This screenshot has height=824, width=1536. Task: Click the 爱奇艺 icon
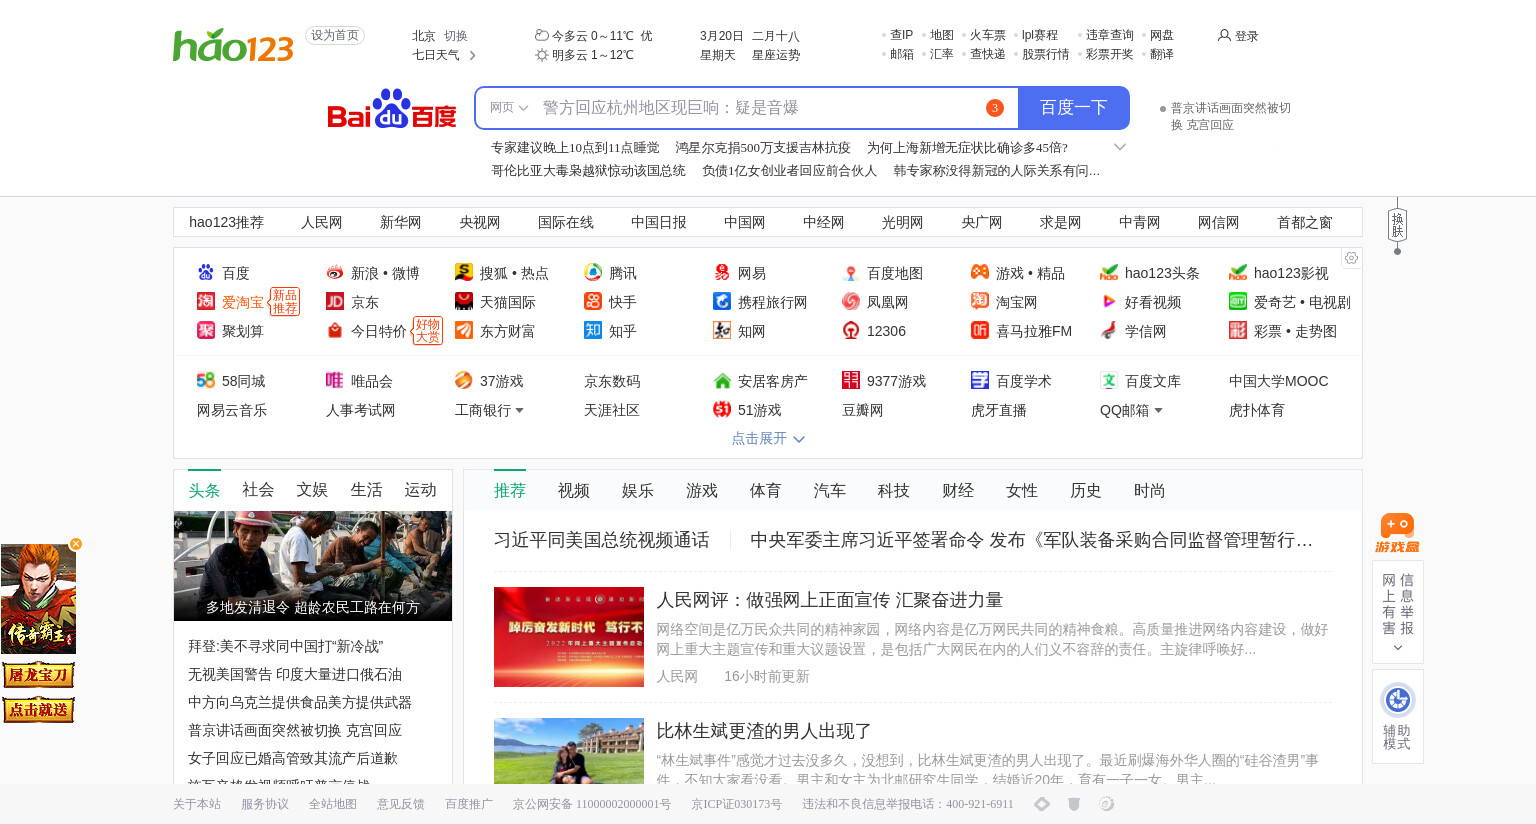(x=1238, y=302)
